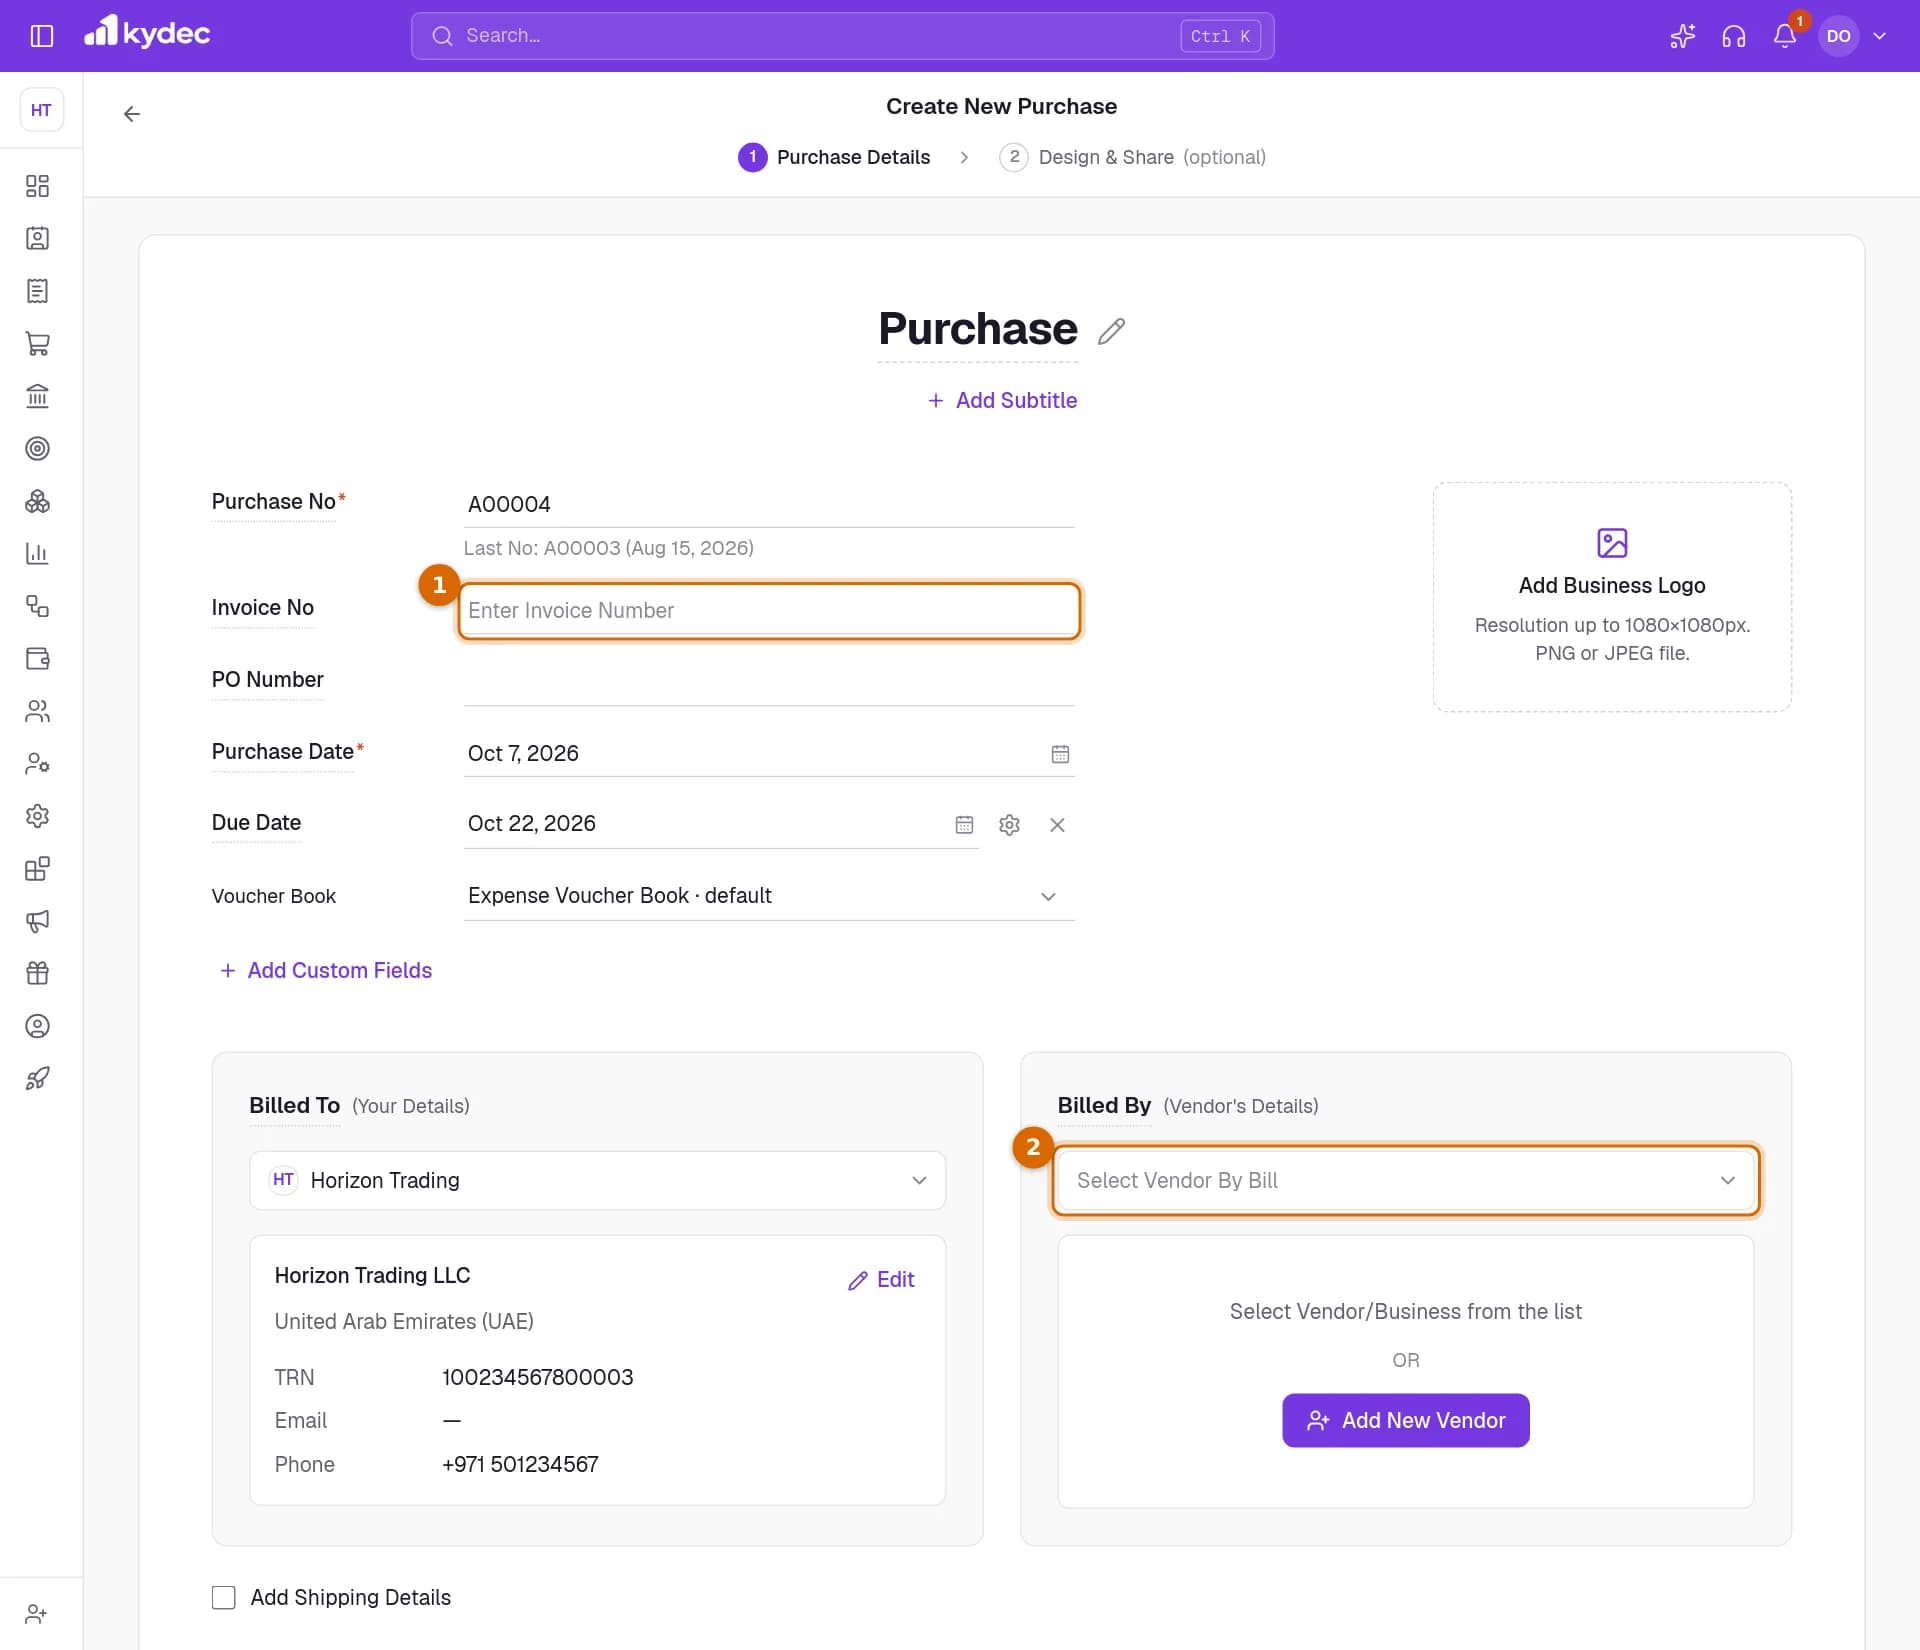1920x1650 pixels.
Task: Open invite user icon at sidebar bottom
Action: tap(37, 1614)
